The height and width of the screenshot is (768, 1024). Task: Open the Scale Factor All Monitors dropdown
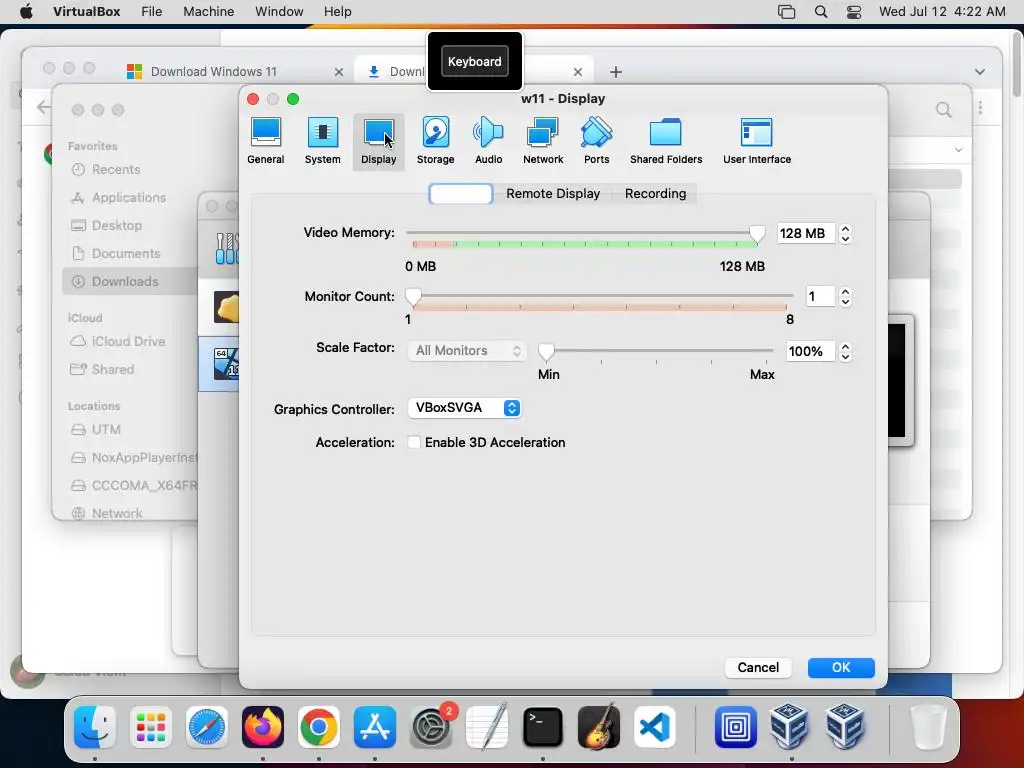pyautogui.click(x=466, y=351)
